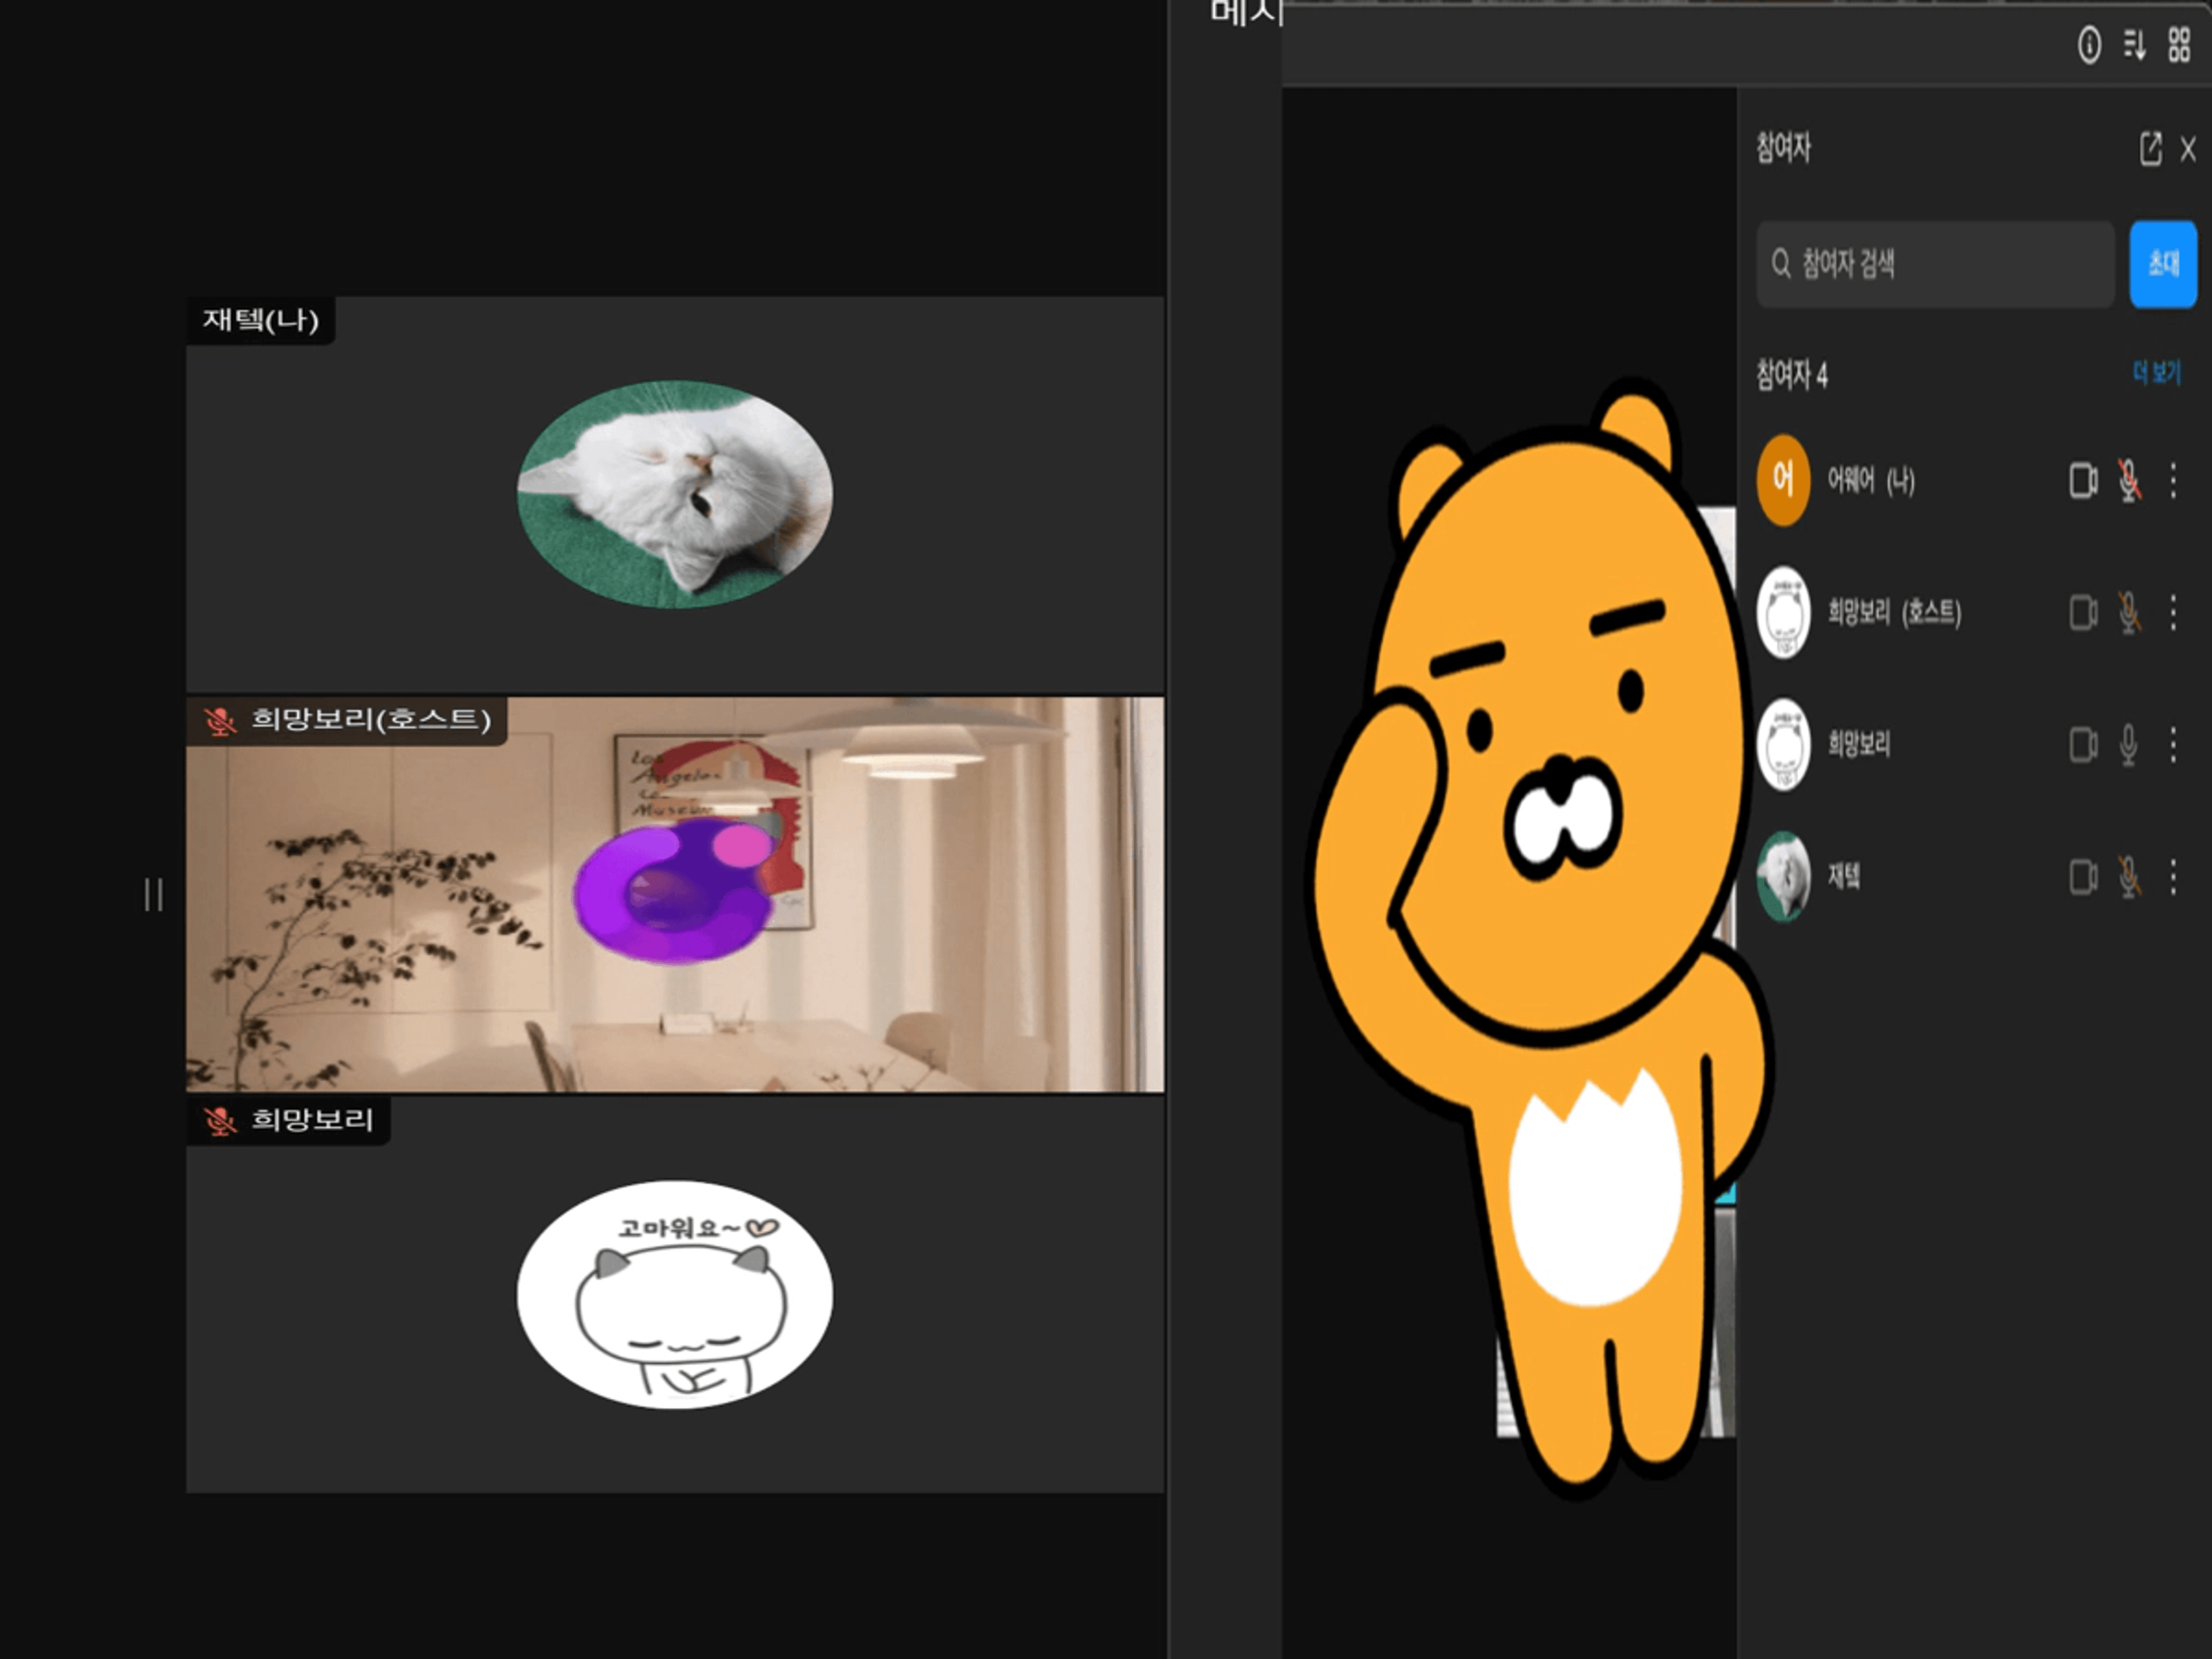Click the 고마워요 cat profile image in bottom tile
Image resolution: width=2212 pixels, height=1659 pixels.
(x=675, y=1295)
